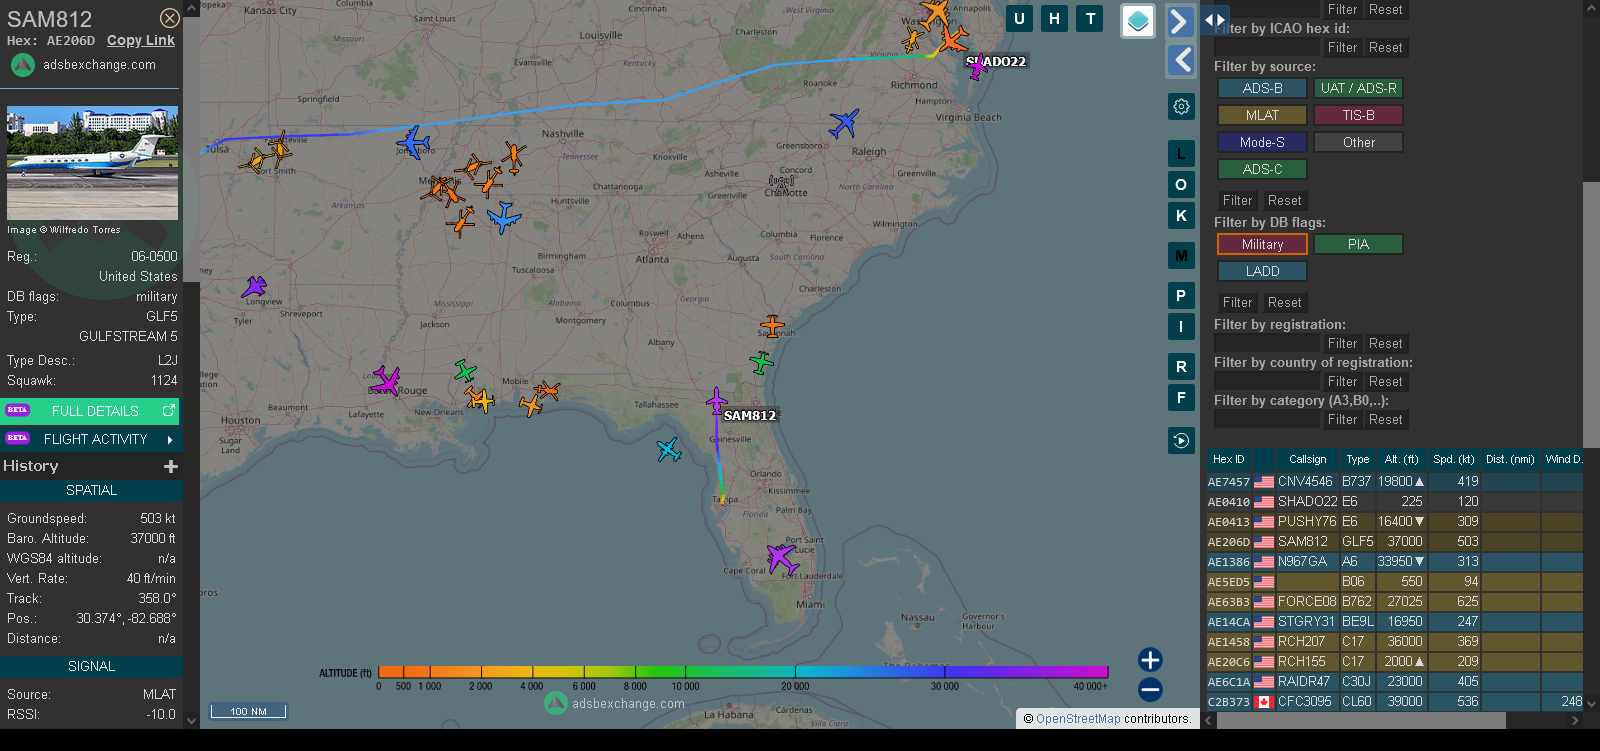Open map settings gear icon

[x=1181, y=106]
